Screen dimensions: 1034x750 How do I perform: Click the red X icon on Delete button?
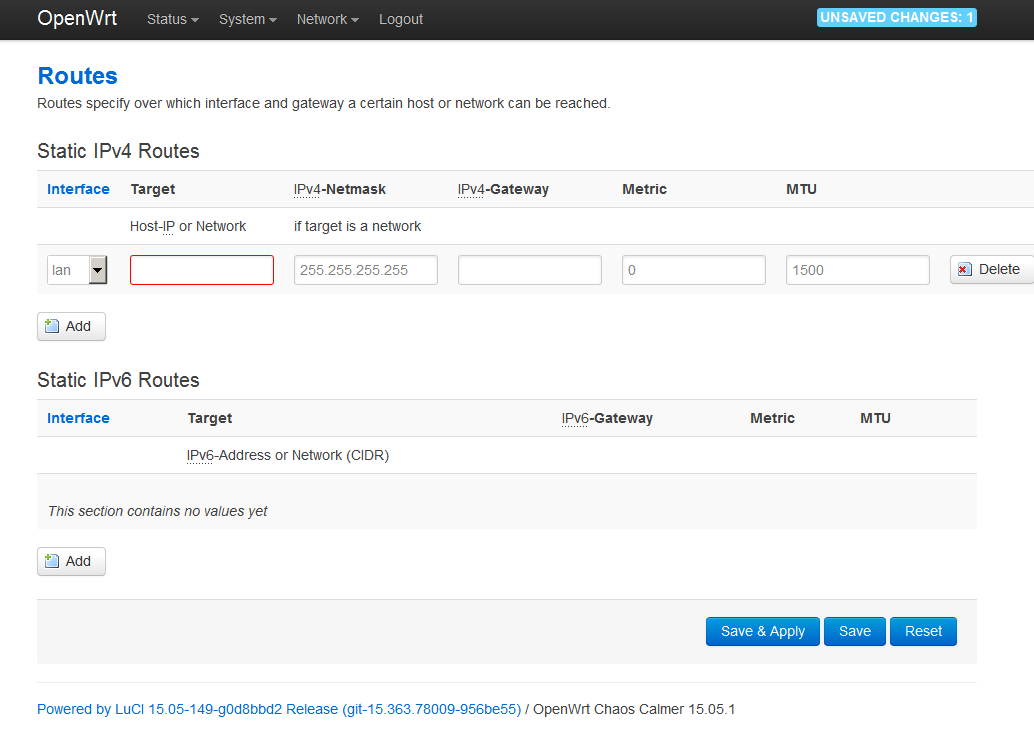[965, 269]
